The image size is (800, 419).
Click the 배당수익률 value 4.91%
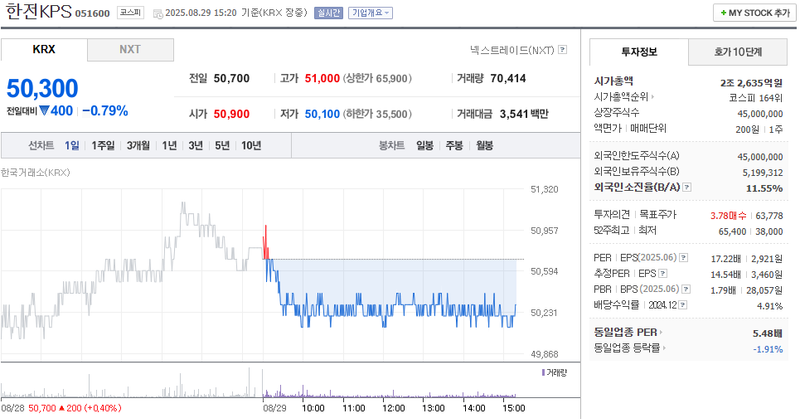click(770, 306)
